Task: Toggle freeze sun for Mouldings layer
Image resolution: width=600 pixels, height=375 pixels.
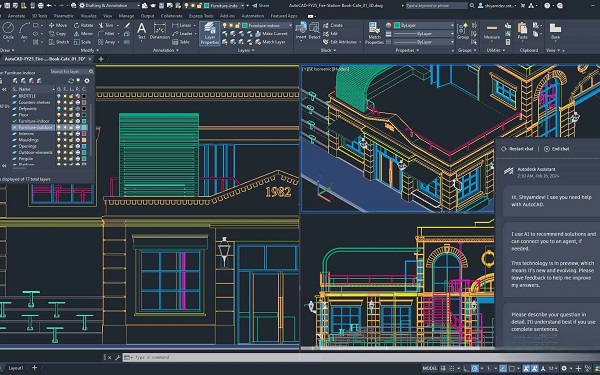Action: coord(65,140)
